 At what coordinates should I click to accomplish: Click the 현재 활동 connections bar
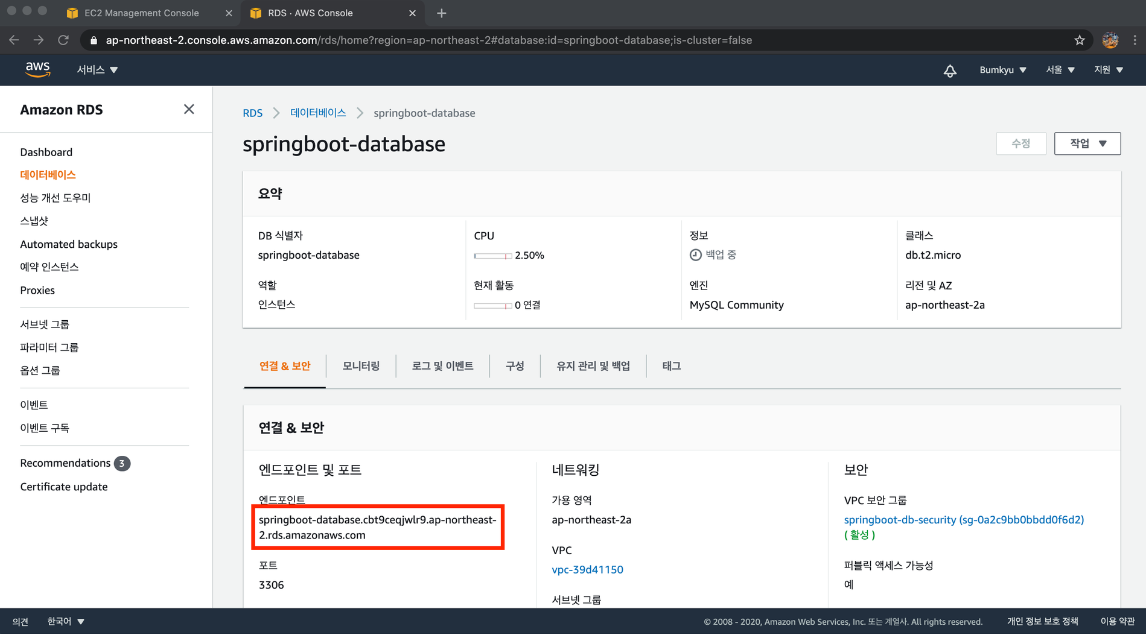tap(493, 306)
